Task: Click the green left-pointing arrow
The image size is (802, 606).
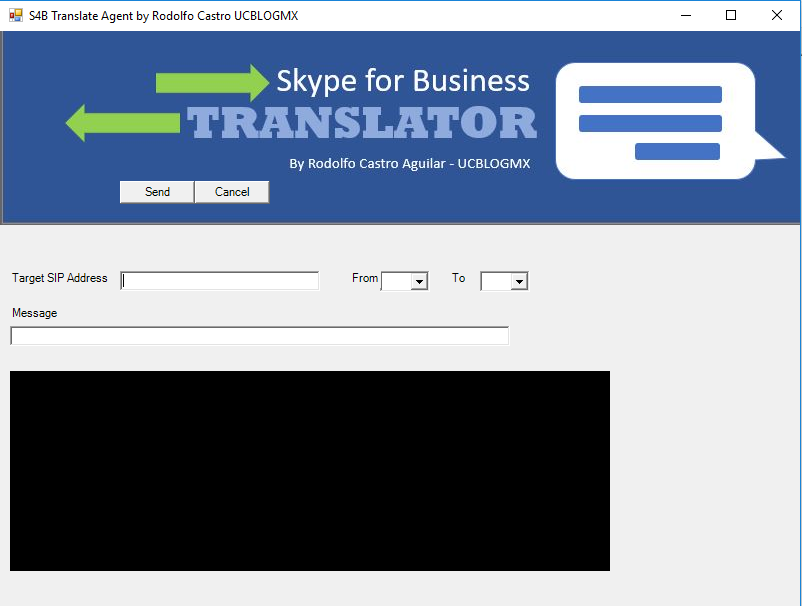Action: [122, 123]
